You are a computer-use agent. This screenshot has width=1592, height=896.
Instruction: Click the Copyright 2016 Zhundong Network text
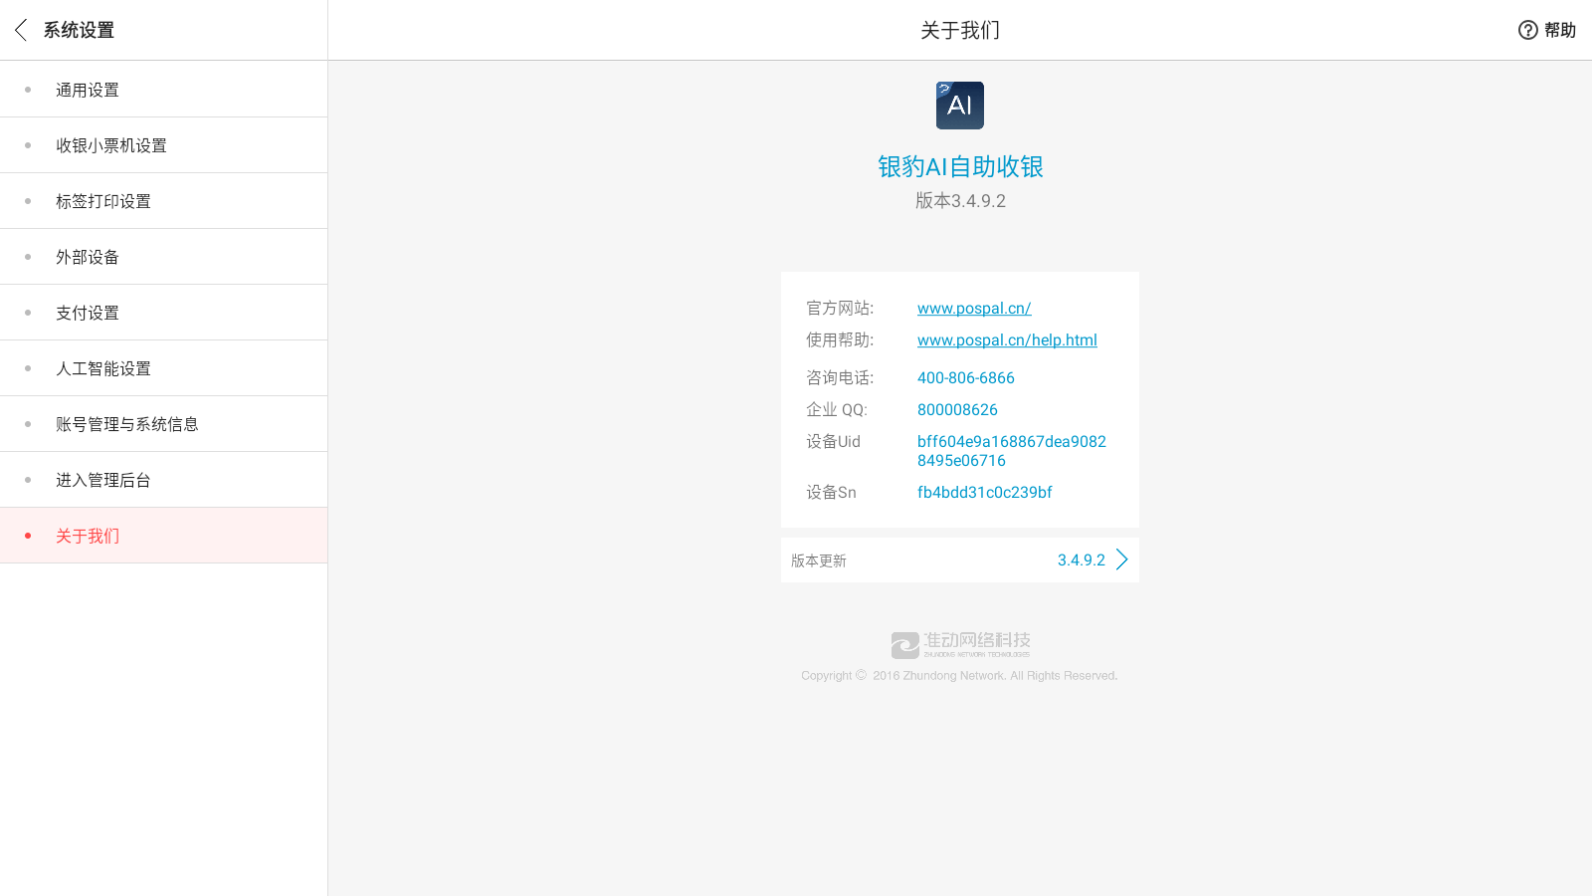coord(959,676)
